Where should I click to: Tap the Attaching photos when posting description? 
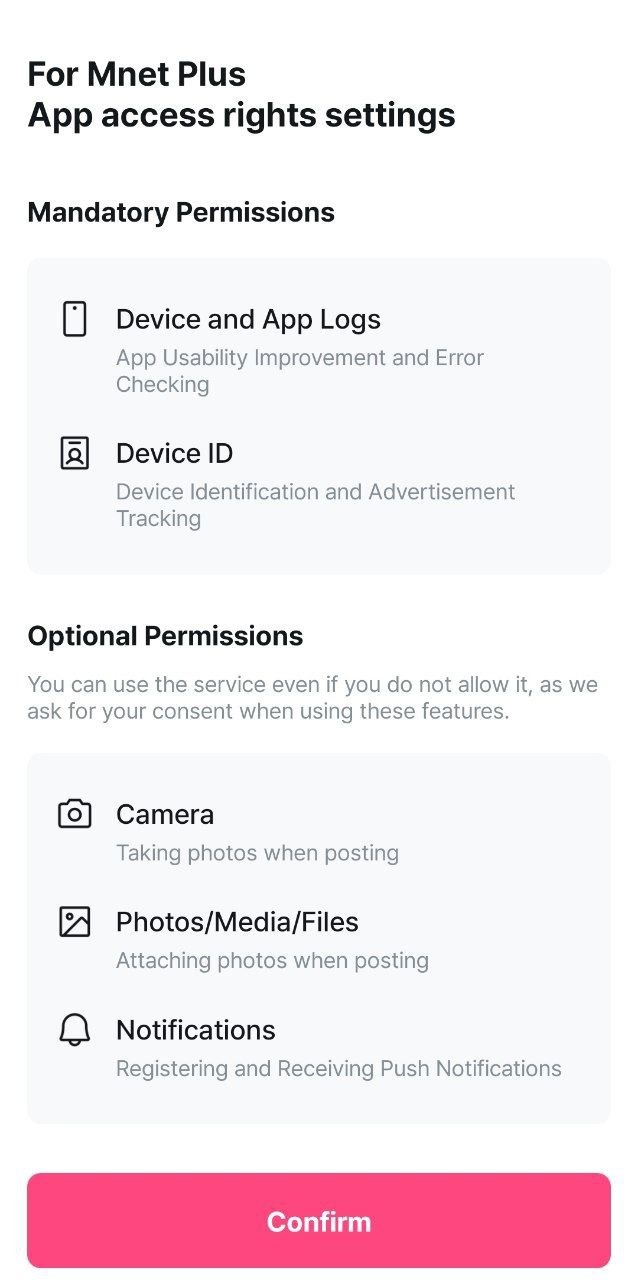click(272, 960)
